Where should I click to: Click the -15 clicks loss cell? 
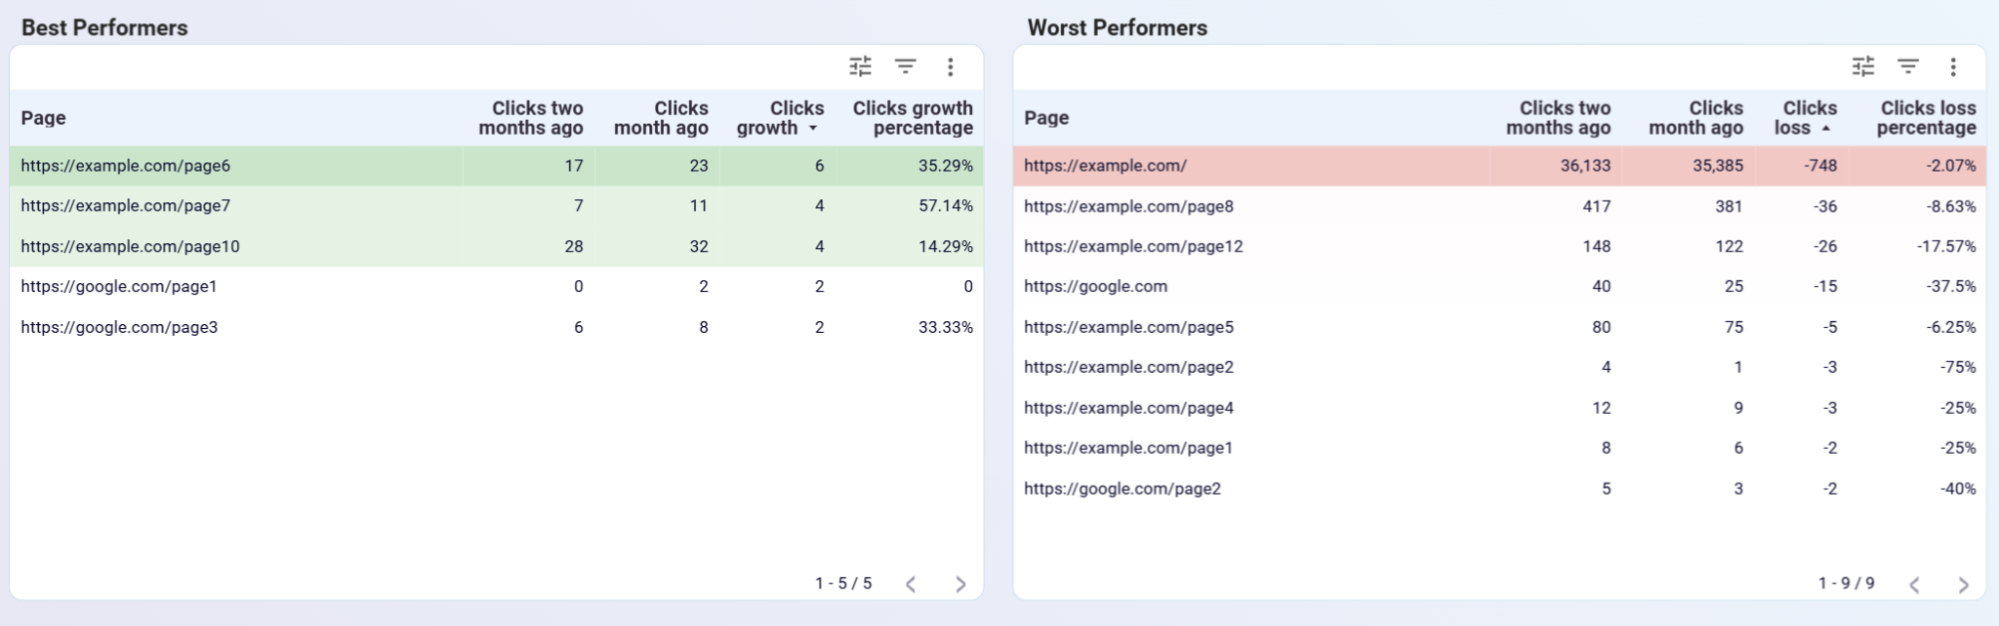[1825, 287]
